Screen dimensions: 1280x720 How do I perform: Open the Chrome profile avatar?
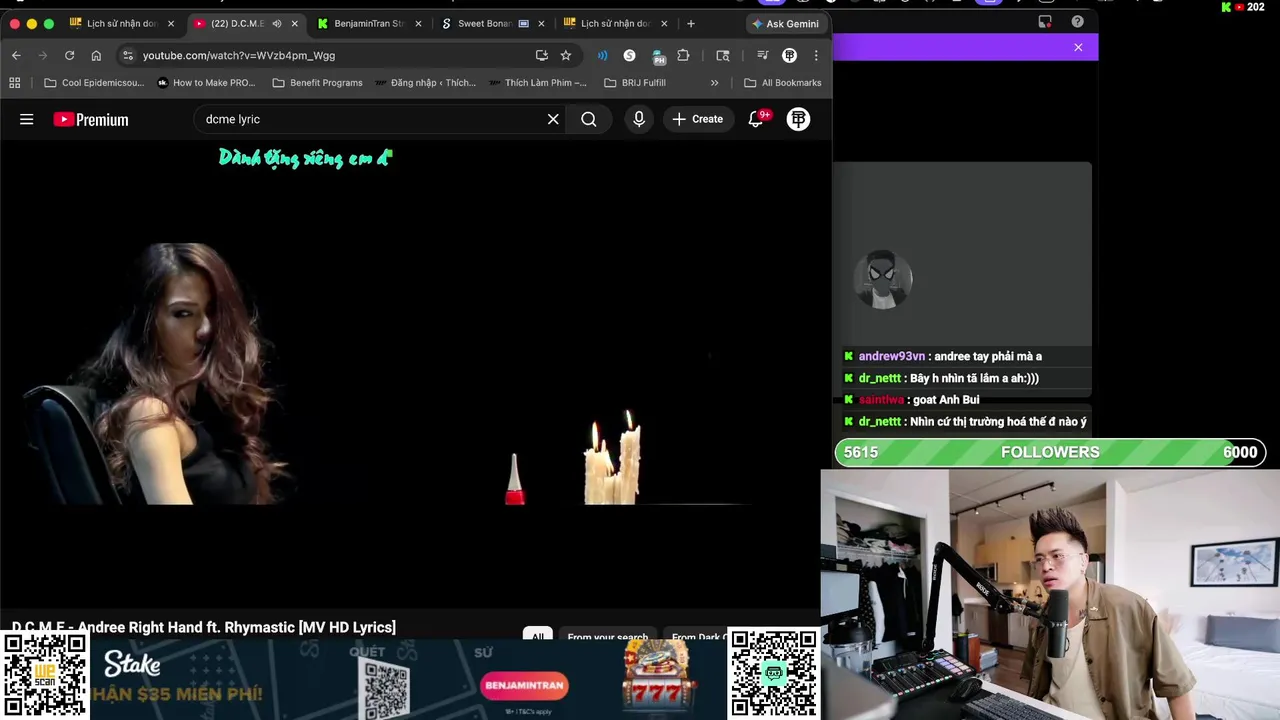tap(789, 55)
